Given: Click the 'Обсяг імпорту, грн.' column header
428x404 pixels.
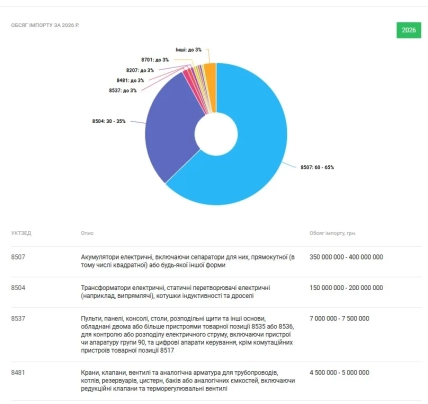Looking at the screenshot, I should pyautogui.click(x=333, y=233).
